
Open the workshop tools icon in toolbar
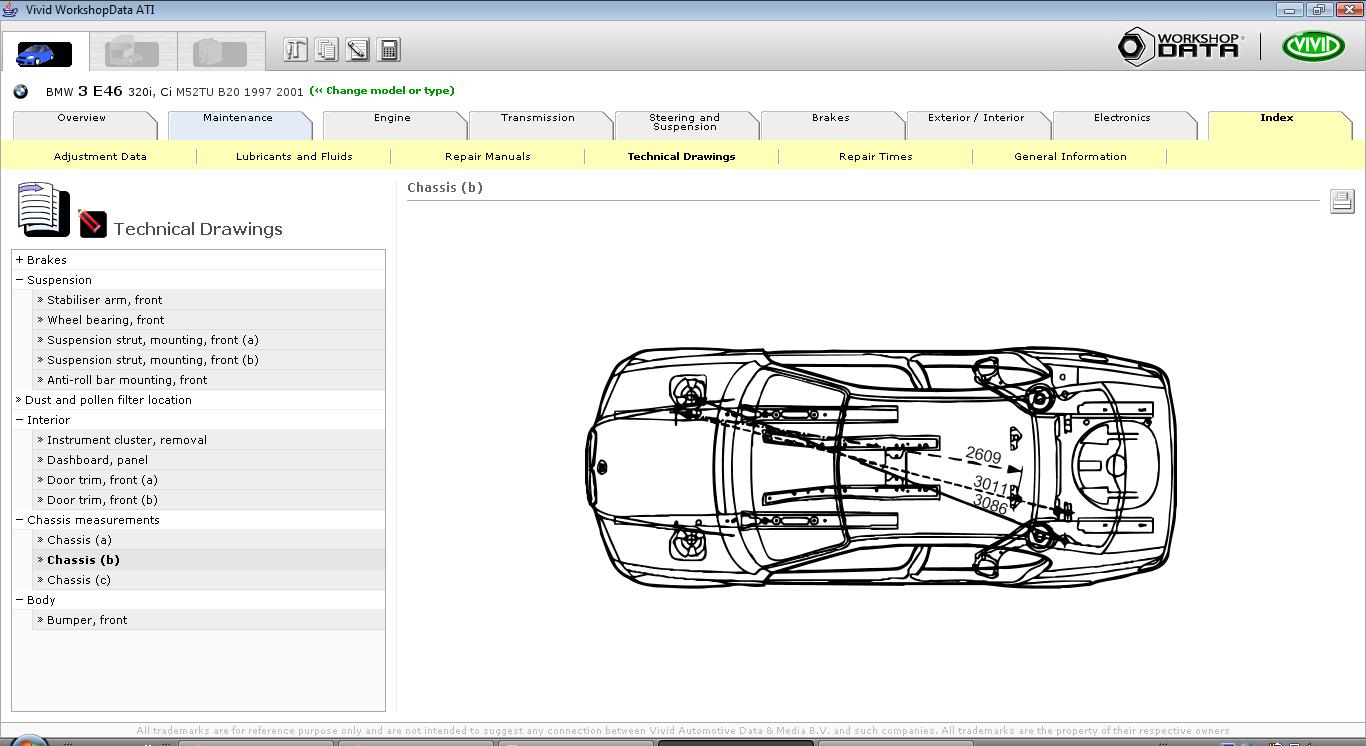point(295,50)
